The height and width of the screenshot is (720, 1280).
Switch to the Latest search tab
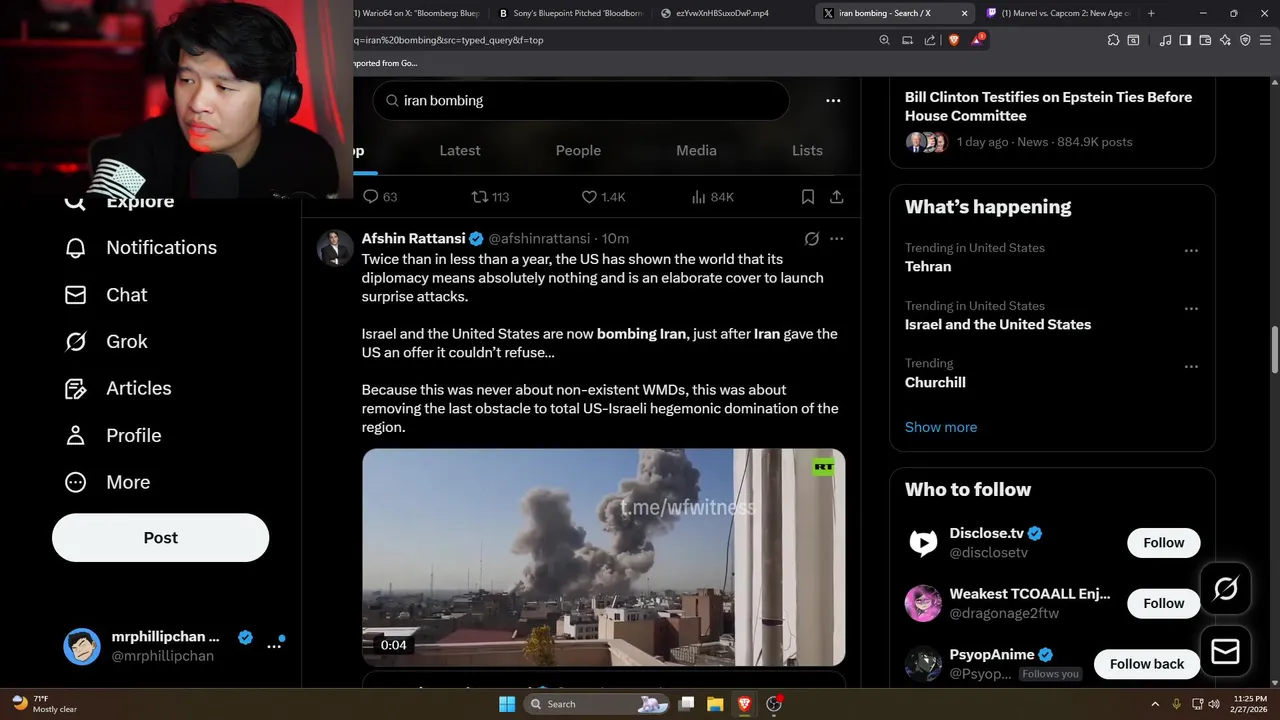click(460, 151)
